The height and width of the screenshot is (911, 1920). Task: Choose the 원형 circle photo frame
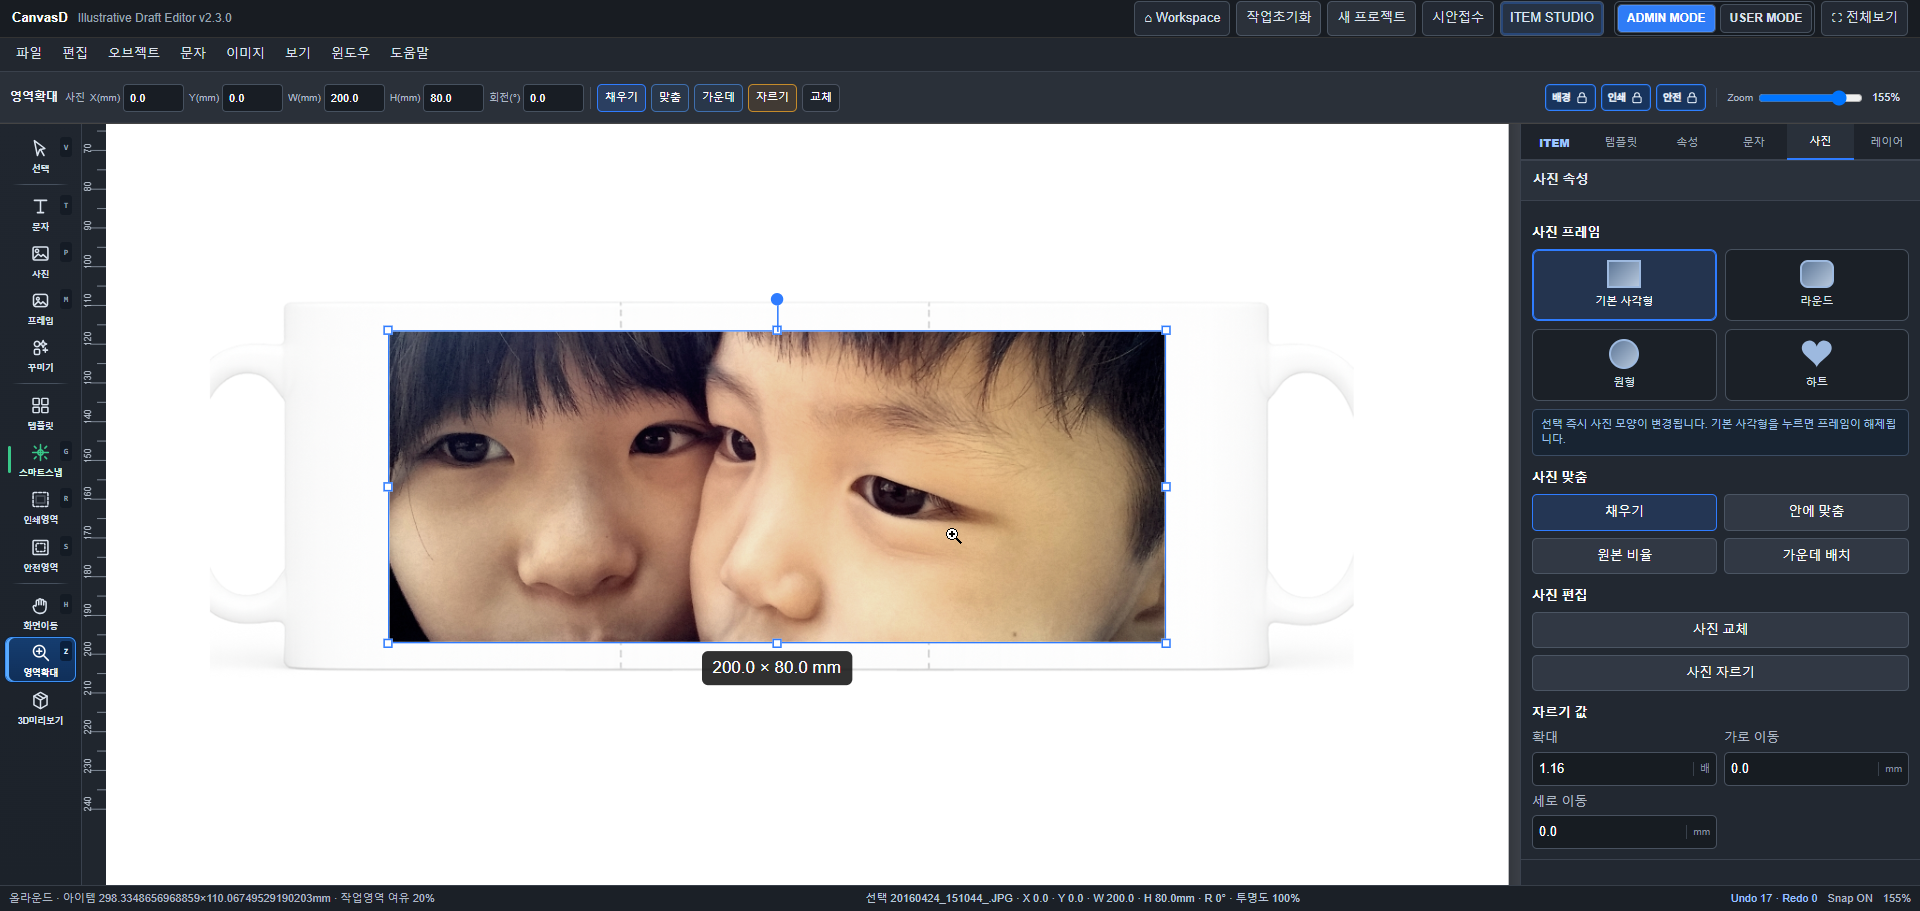[1624, 365]
